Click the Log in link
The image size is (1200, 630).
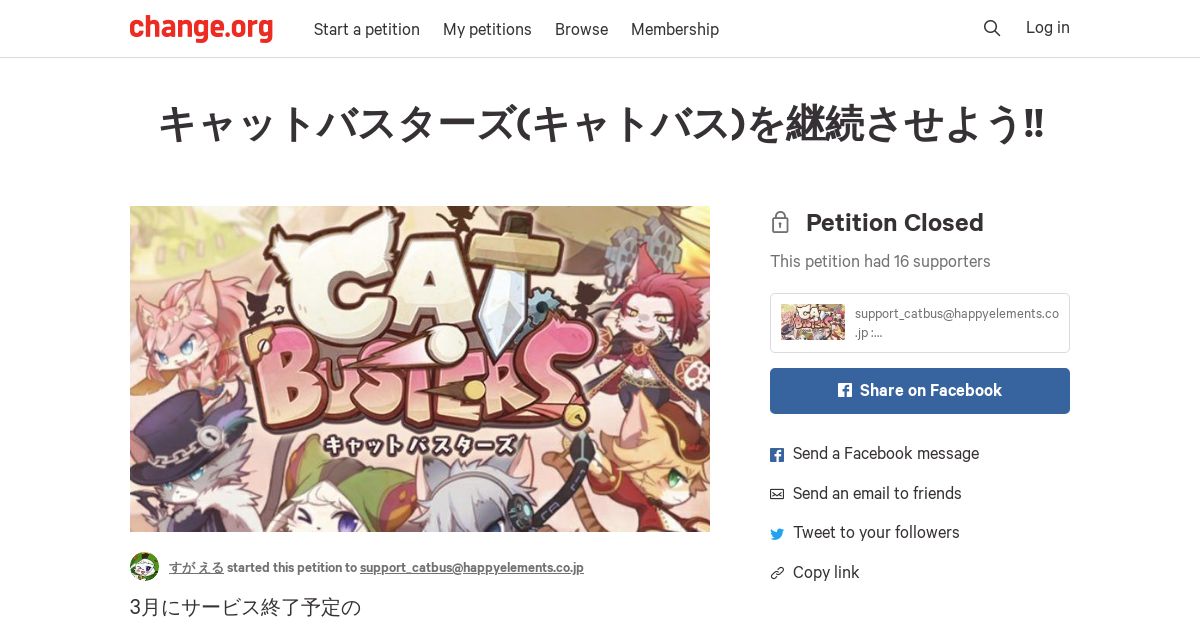(x=1048, y=28)
